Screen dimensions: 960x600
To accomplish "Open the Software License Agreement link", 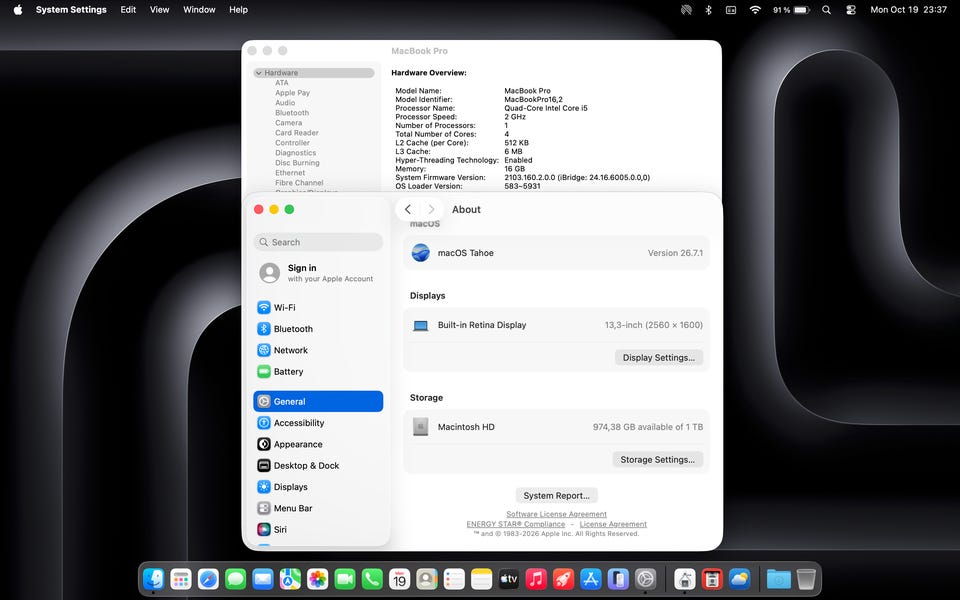I will [557, 514].
